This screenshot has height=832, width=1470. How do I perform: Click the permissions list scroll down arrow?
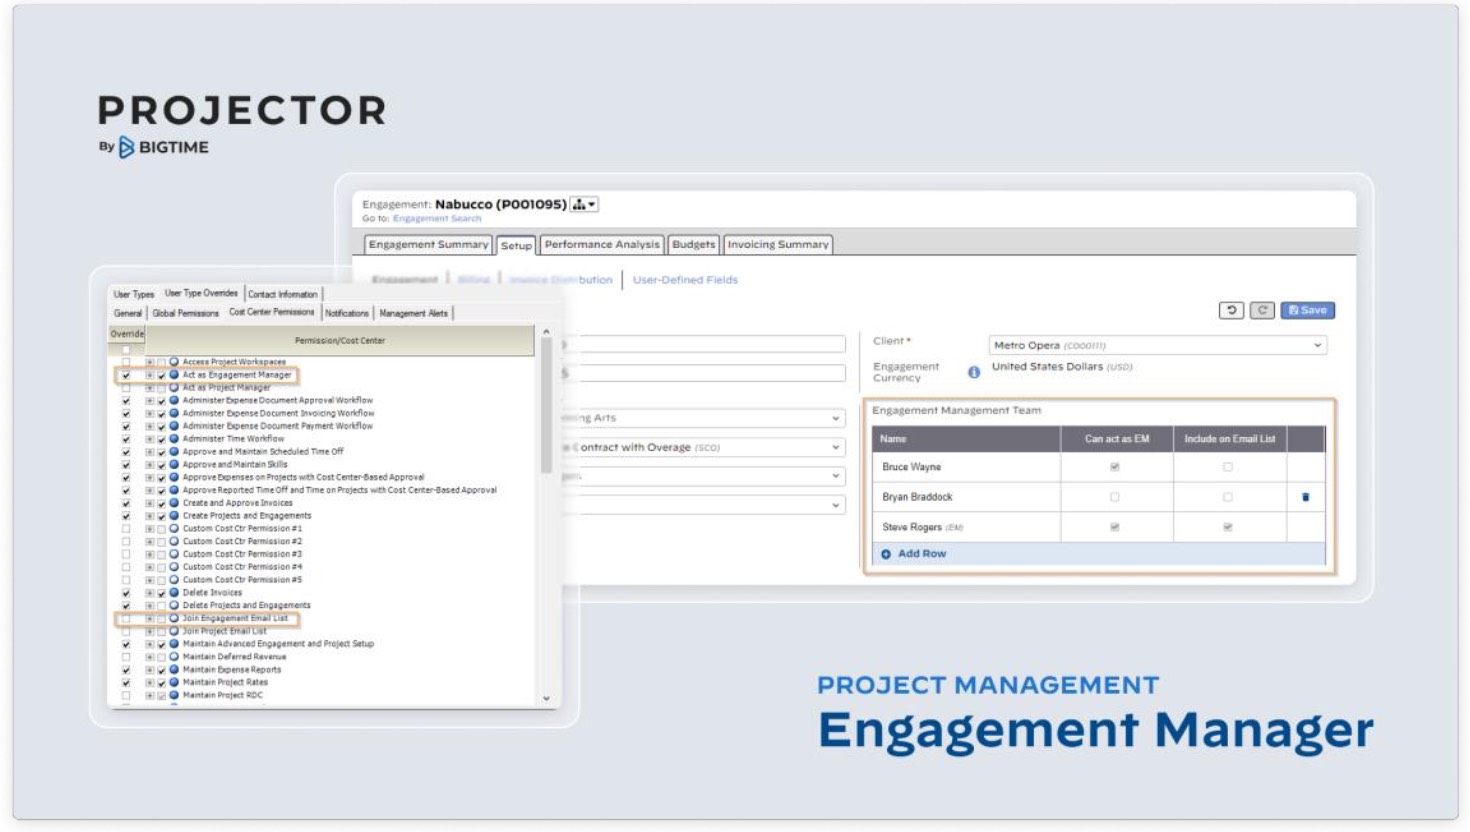coord(546,699)
